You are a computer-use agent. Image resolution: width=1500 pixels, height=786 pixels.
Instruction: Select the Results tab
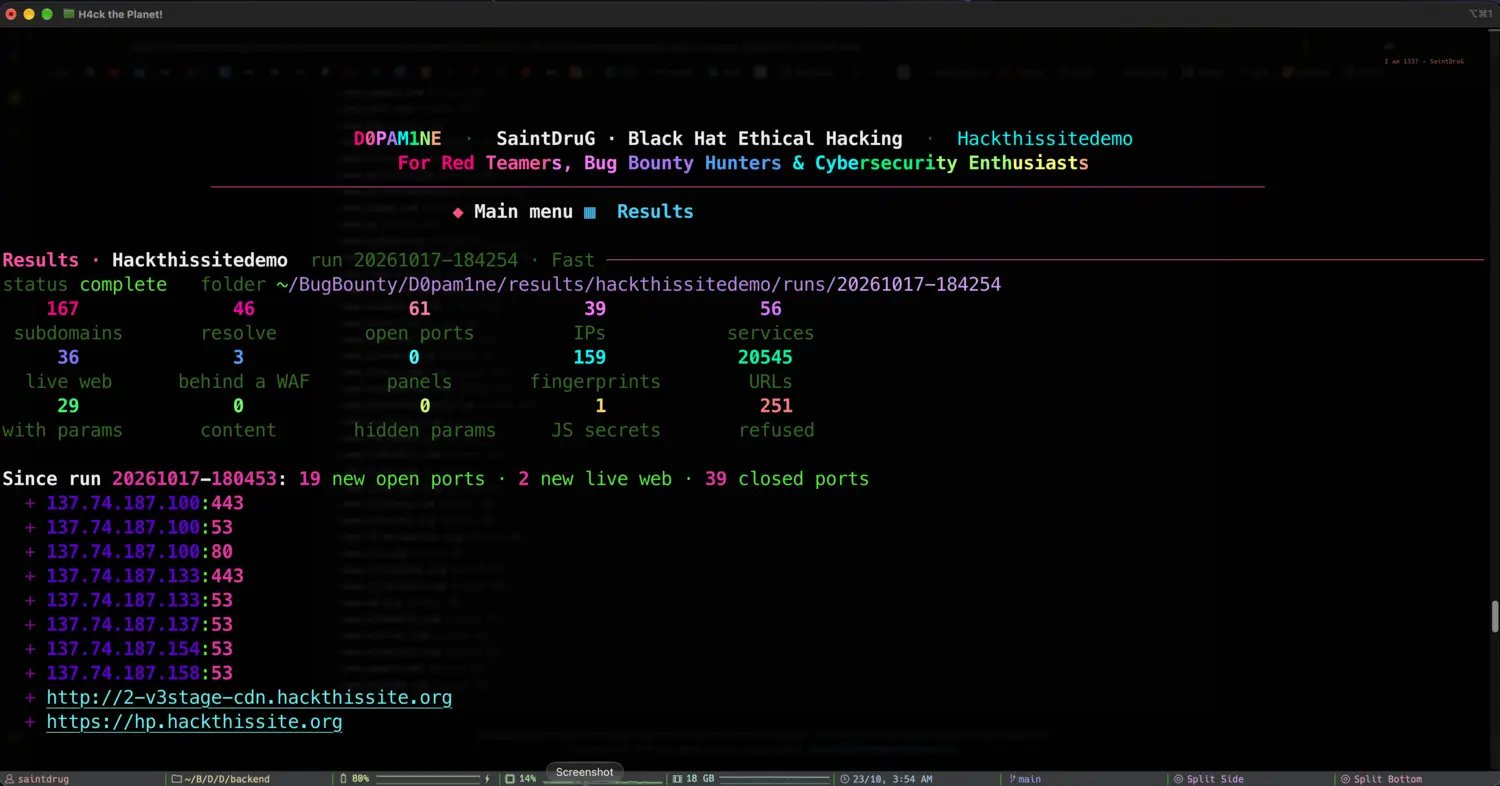(655, 212)
